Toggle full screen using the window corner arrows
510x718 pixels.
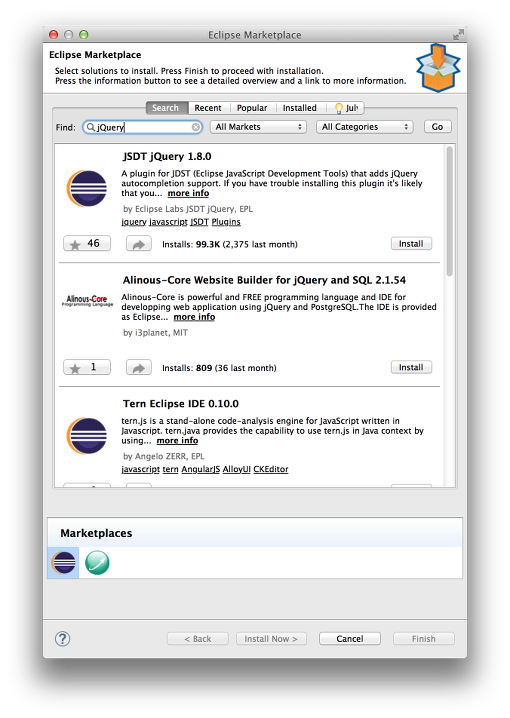coord(458,34)
